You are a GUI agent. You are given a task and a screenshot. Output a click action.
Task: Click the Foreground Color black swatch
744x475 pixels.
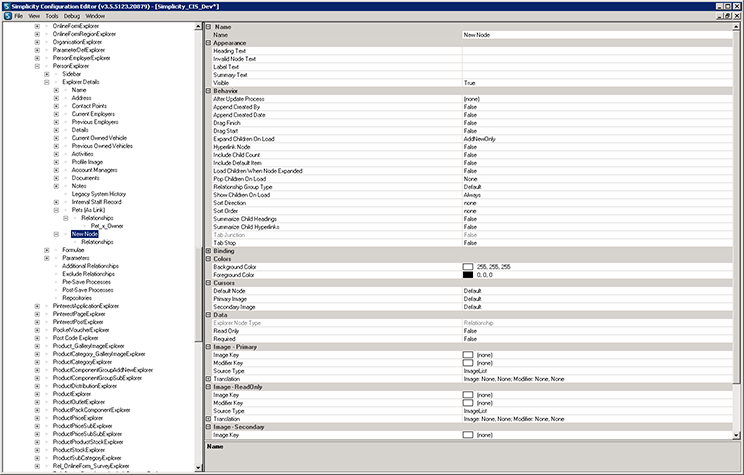(x=468, y=275)
